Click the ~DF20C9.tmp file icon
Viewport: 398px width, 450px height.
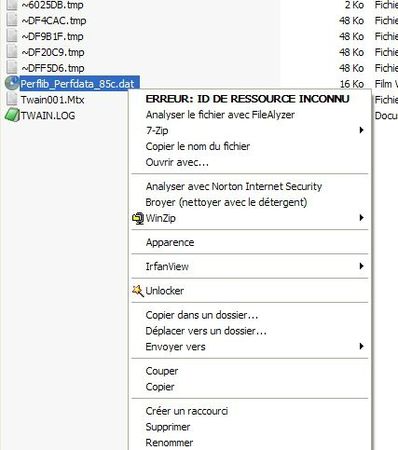12,52
